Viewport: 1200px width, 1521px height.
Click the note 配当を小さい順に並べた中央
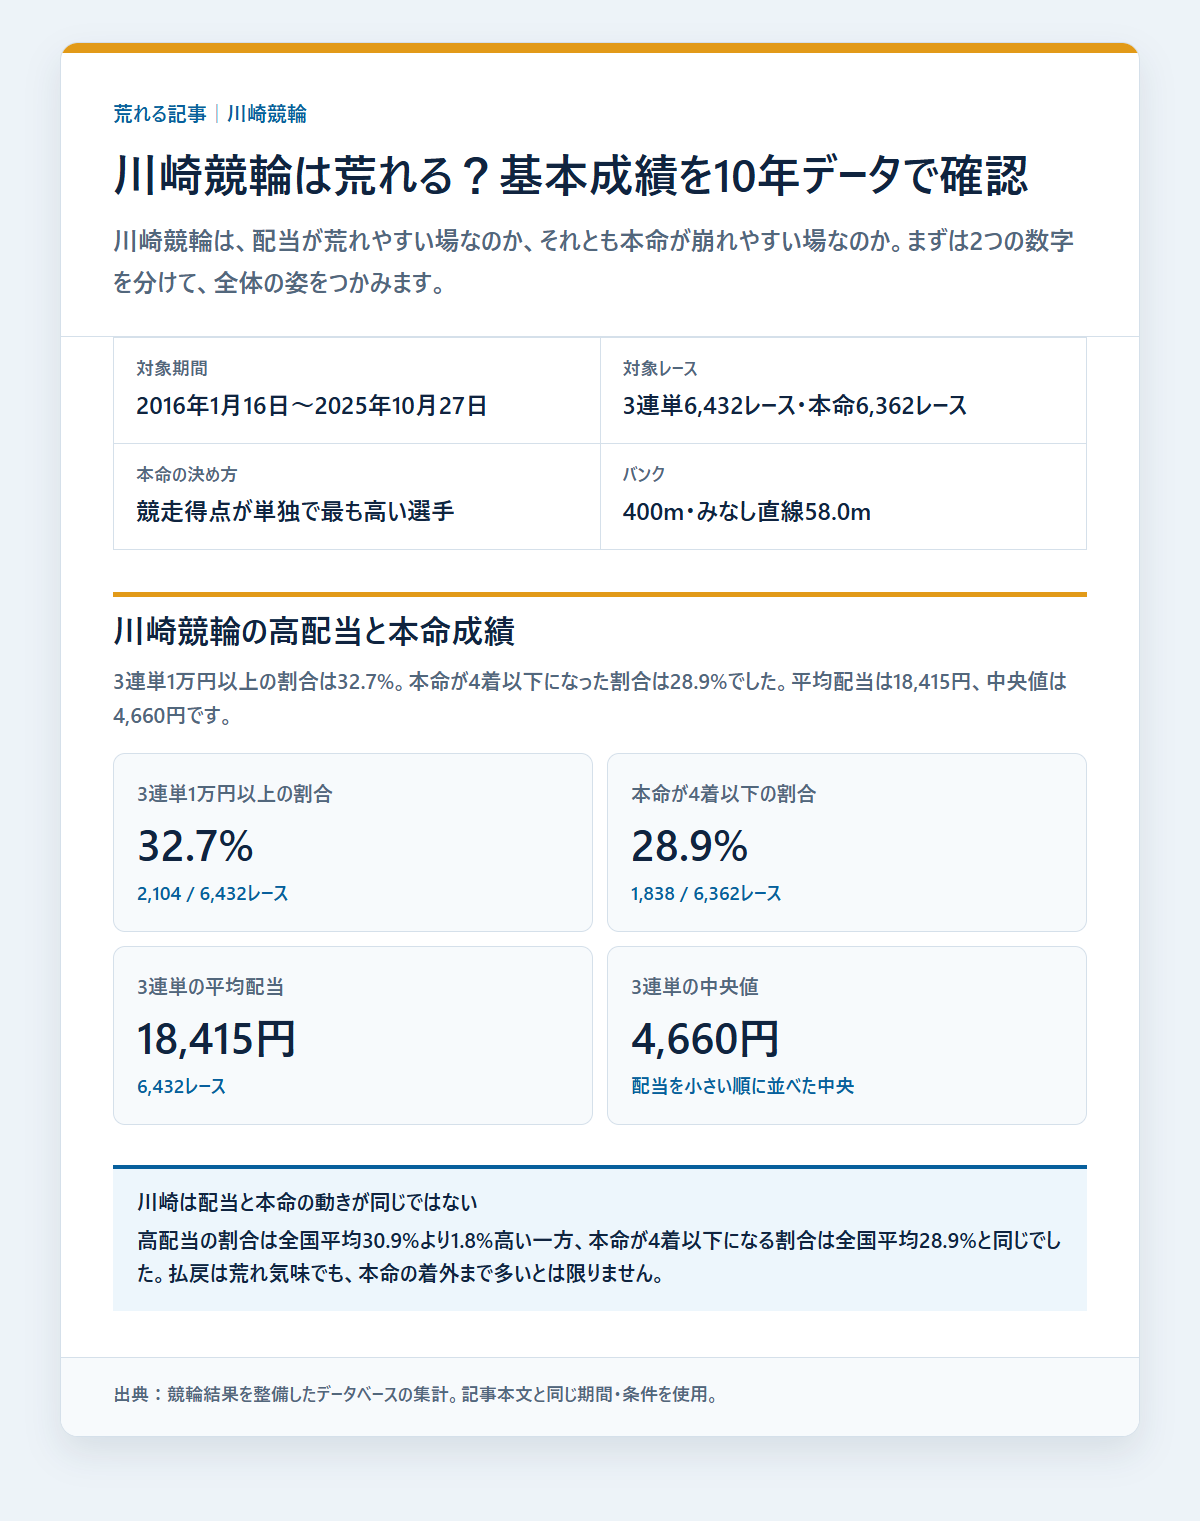tap(743, 1087)
